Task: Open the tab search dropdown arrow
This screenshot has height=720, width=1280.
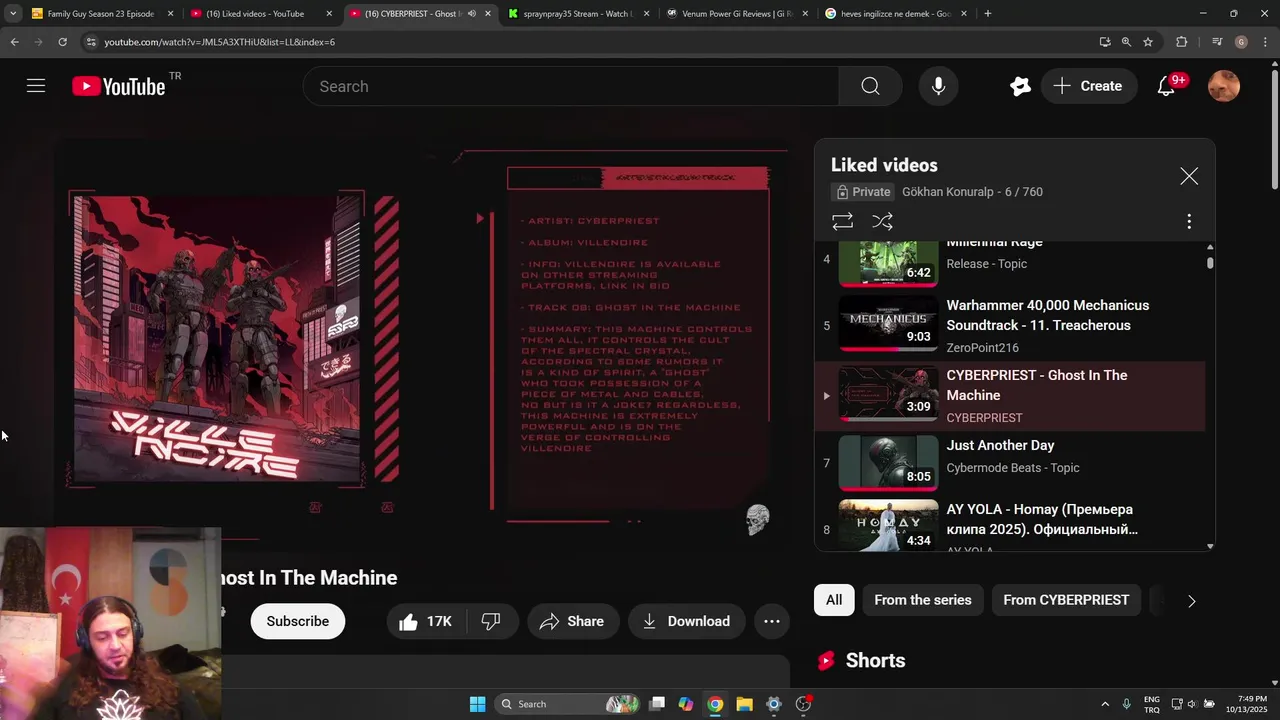Action: point(13,14)
